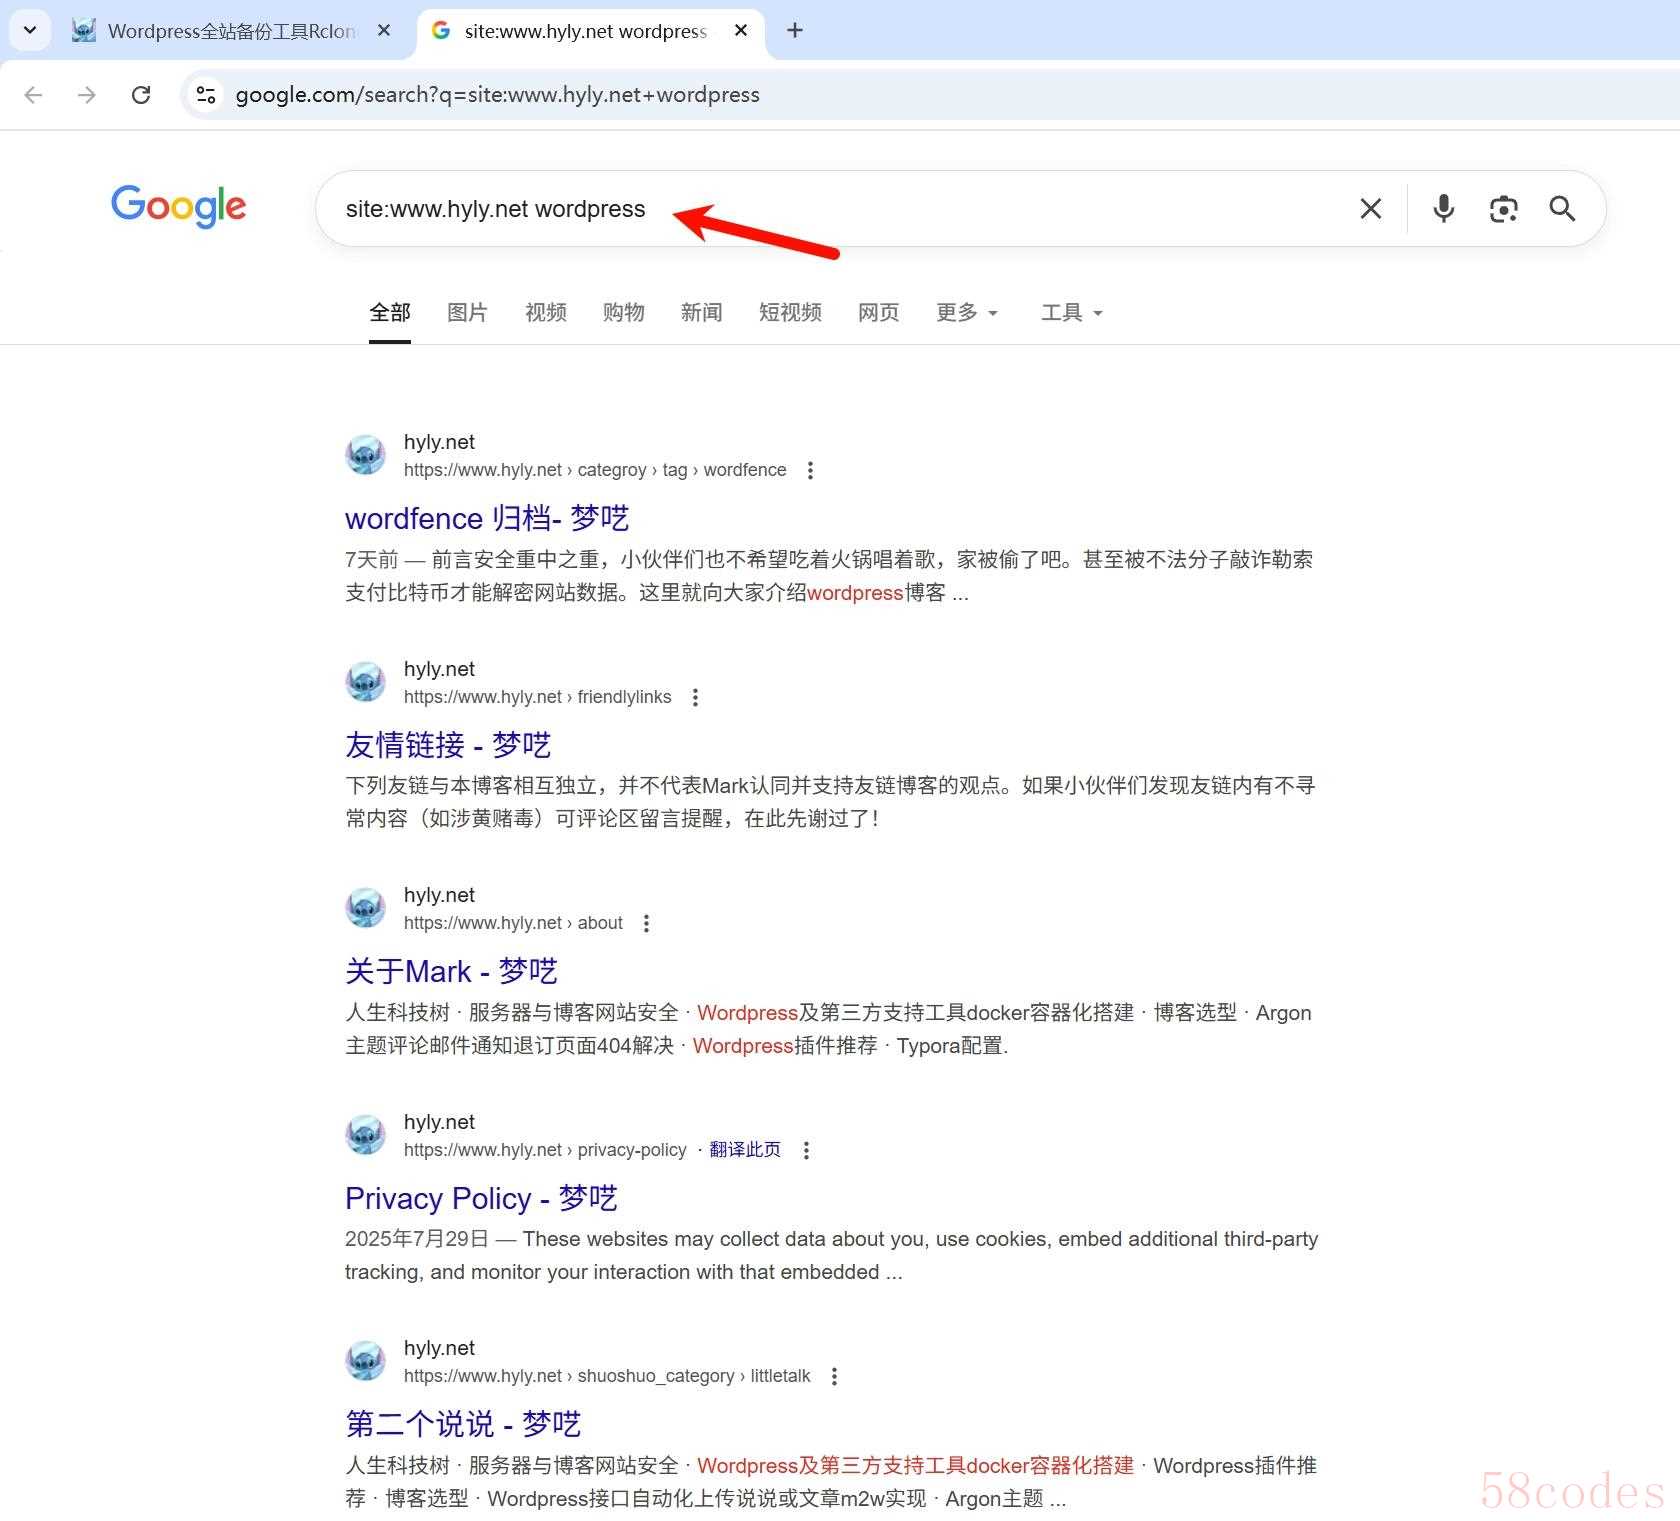
Task: Switch to 购物 results
Action: [624, 313]
